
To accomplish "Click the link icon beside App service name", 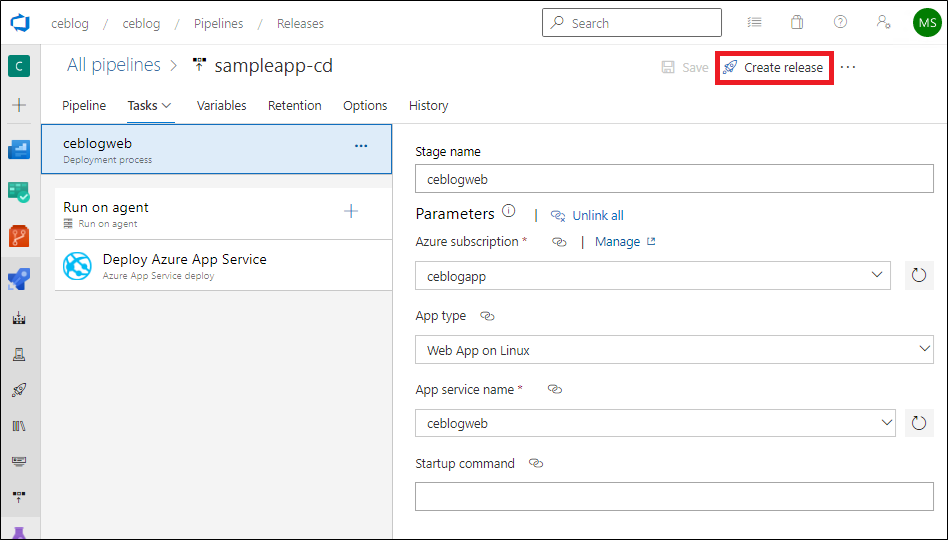I will click(x=554, y=389).
